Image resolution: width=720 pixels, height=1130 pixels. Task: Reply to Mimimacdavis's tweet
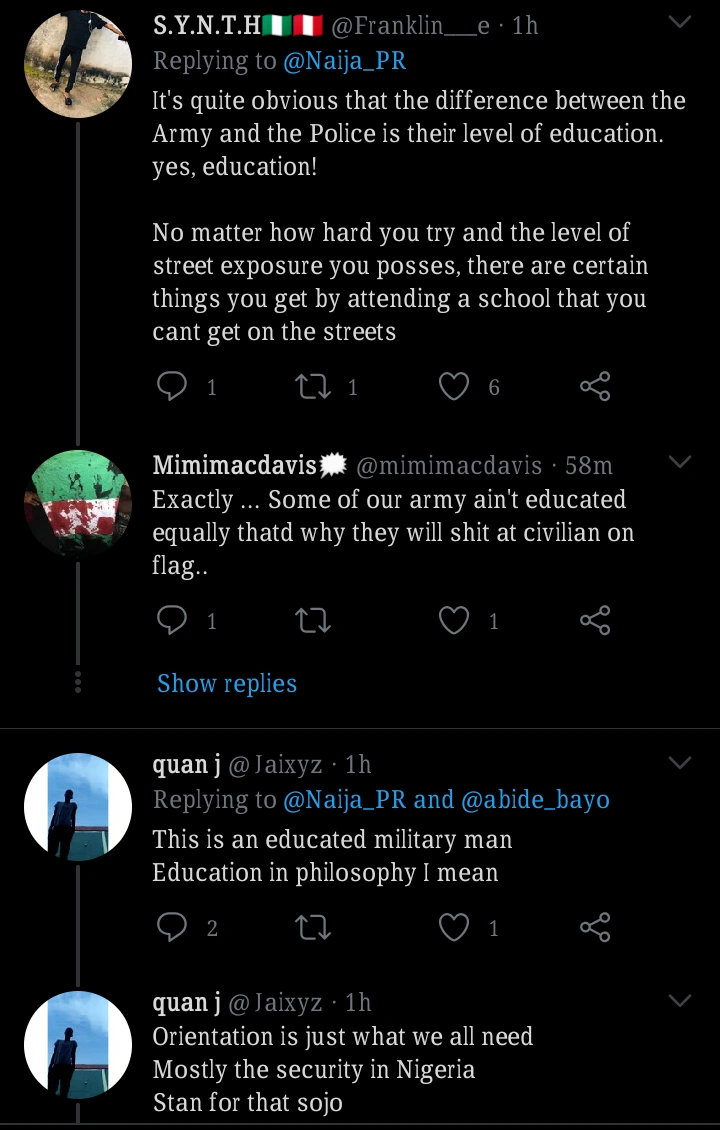[173, 621]
